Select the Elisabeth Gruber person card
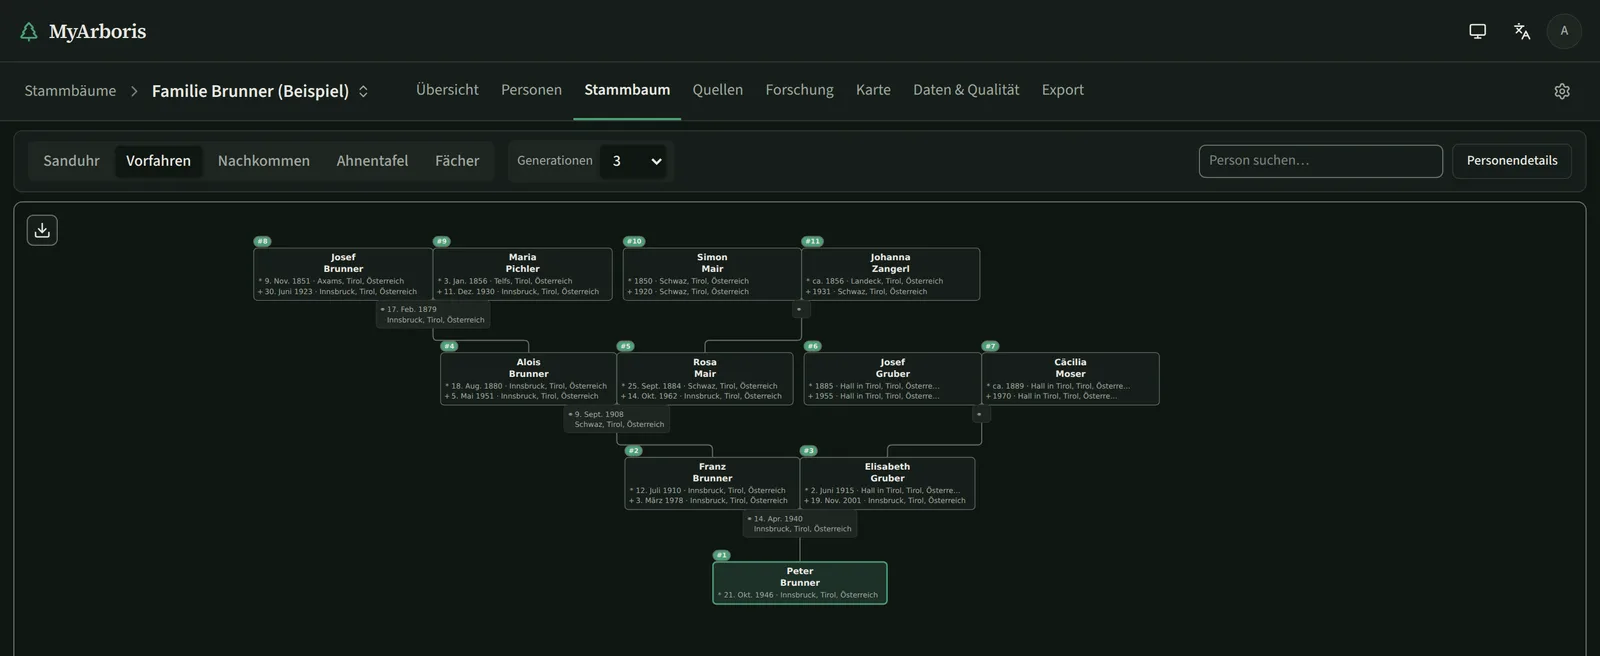Screen dimensions: 1600x656 (887, 484)
